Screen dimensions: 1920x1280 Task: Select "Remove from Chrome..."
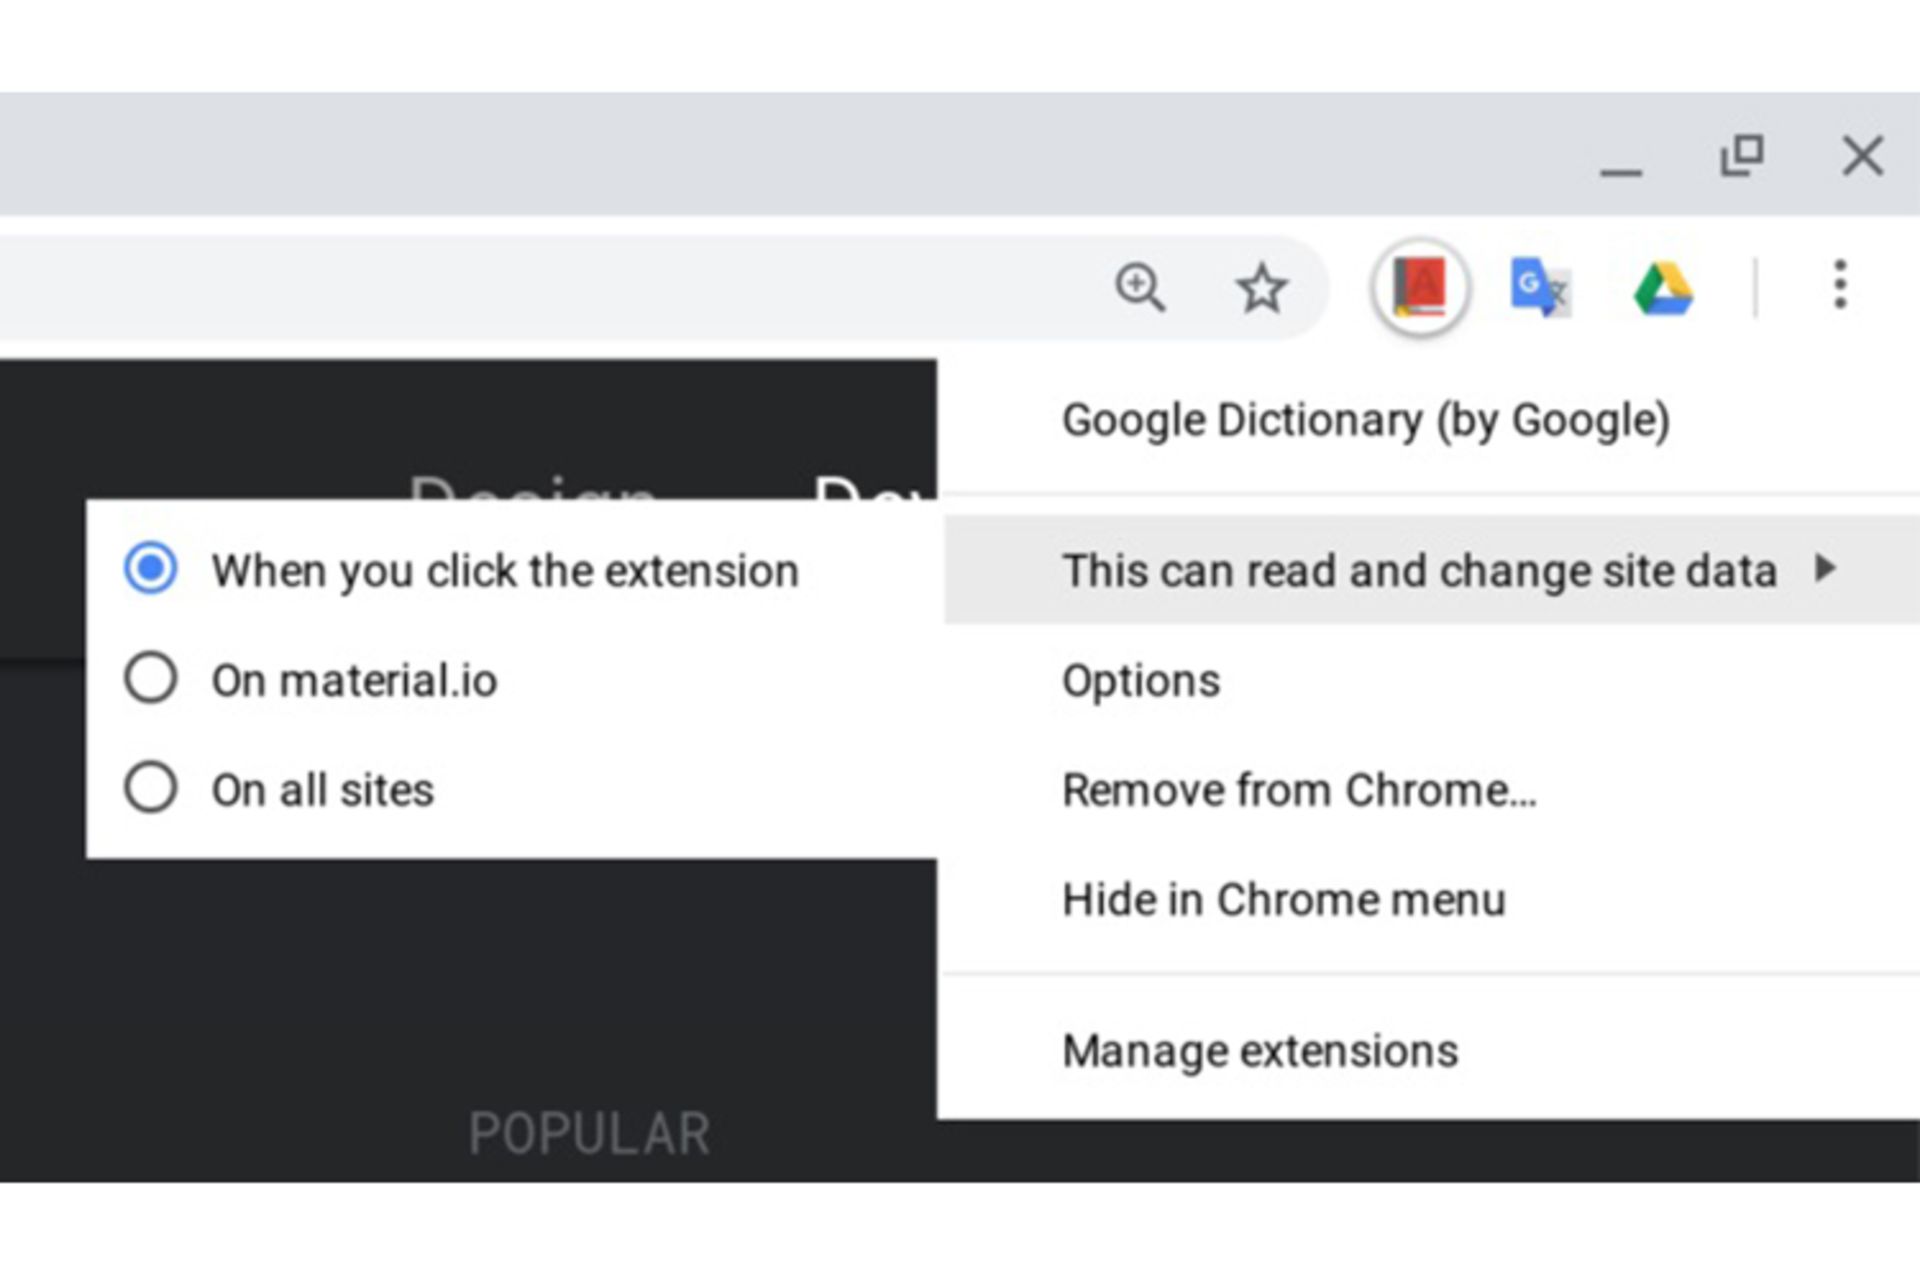(x=1299, y=790)
